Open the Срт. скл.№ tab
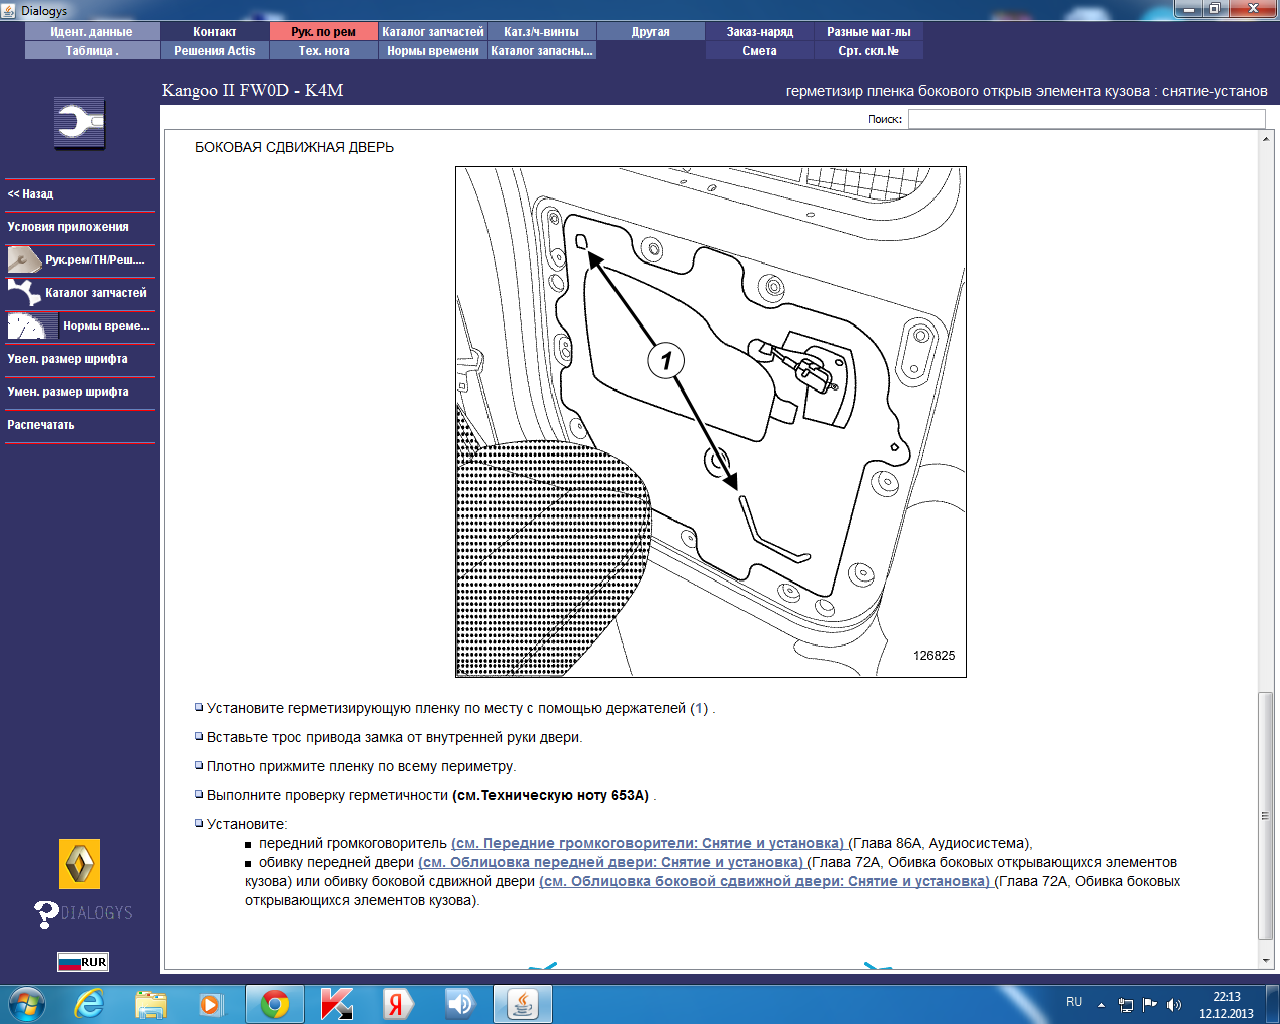1280x1024 pixels. tap(869, 51)
